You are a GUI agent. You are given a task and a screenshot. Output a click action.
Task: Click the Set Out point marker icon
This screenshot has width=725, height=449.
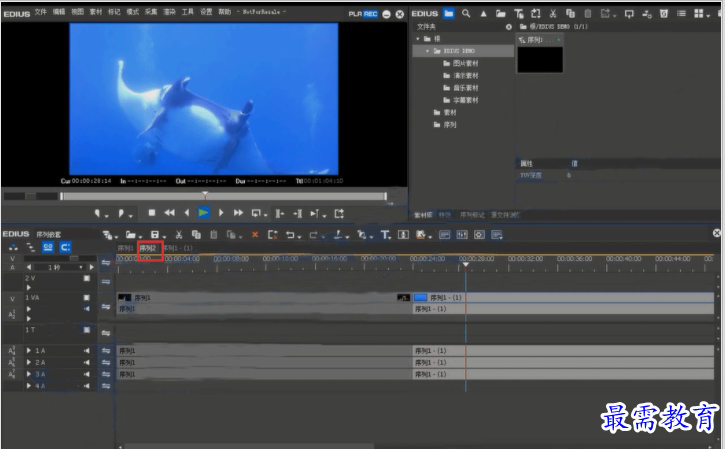pos(121,213)
